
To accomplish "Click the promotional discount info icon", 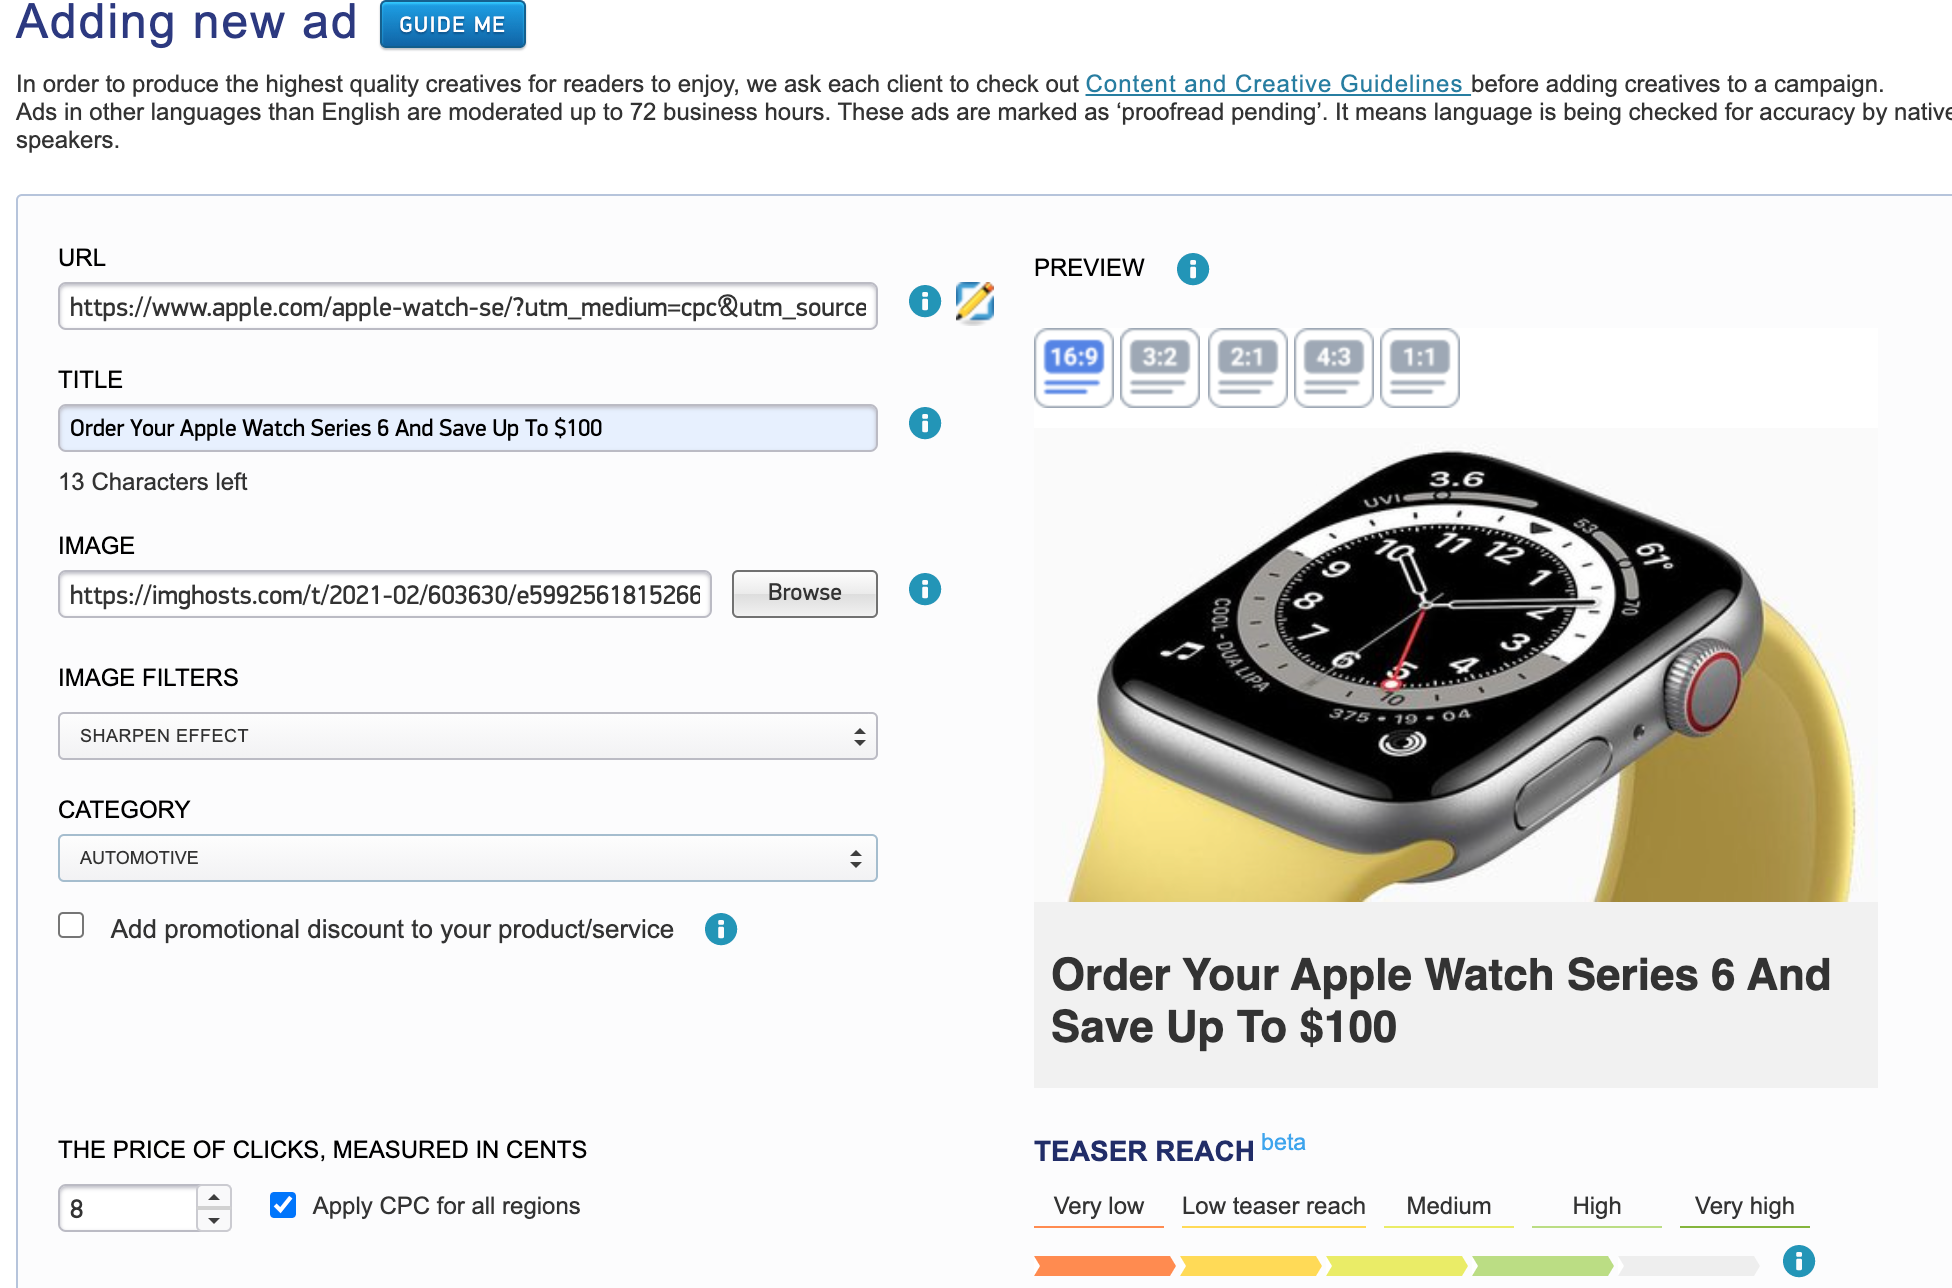I will [721, 929].
